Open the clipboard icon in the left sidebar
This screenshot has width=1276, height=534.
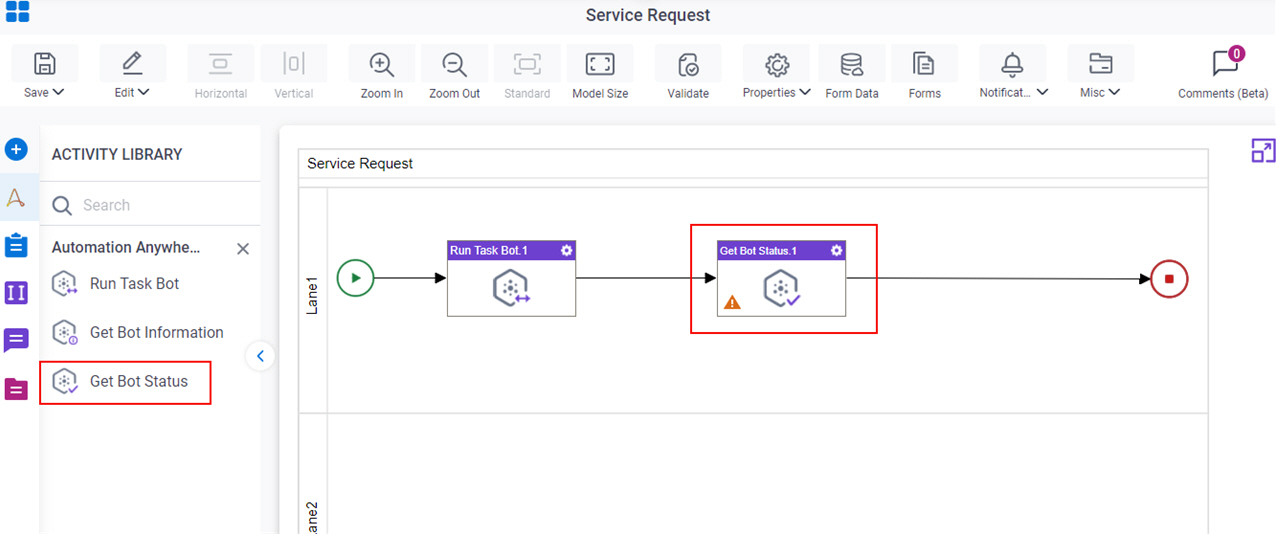coord(16,245)
